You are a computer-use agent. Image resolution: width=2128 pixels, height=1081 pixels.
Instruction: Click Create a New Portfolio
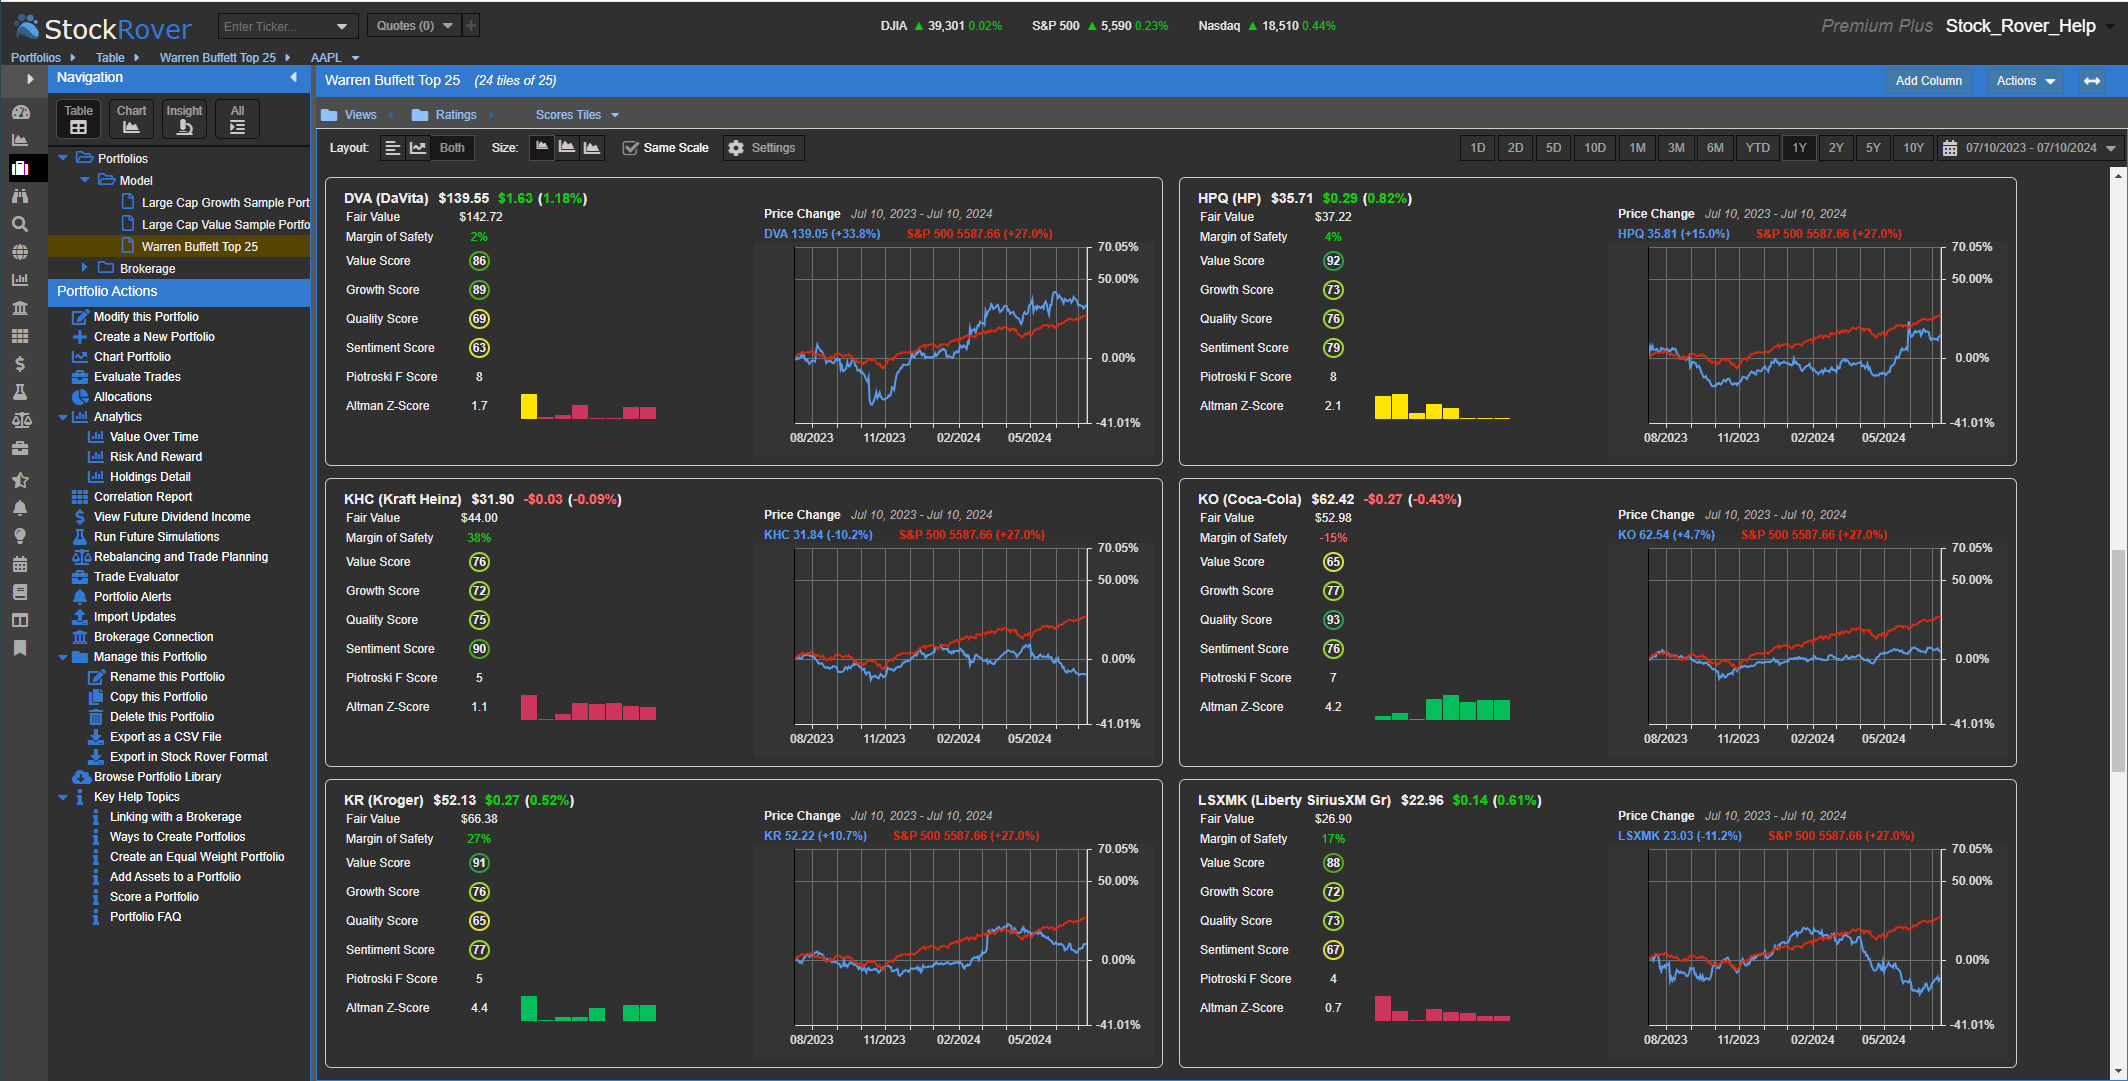click(x=154, y=337)
